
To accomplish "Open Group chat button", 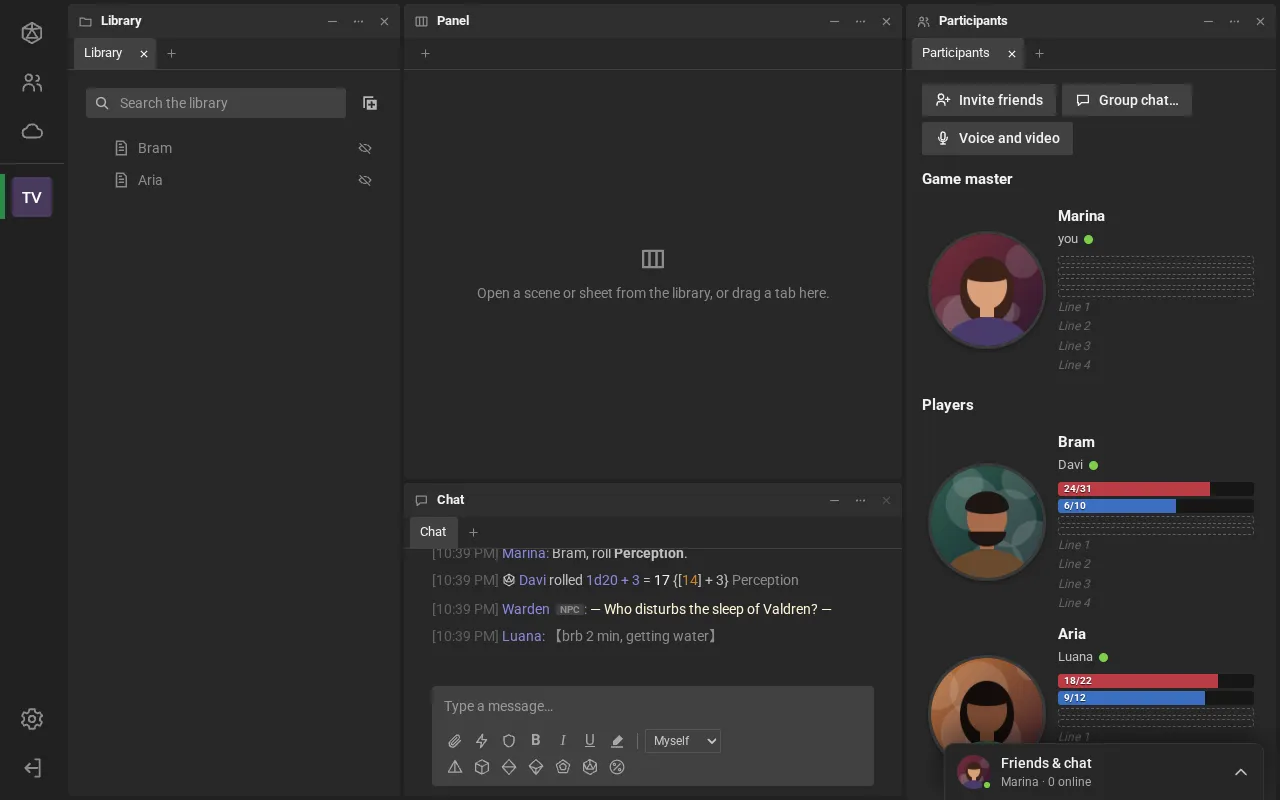I will [1127, 100].
